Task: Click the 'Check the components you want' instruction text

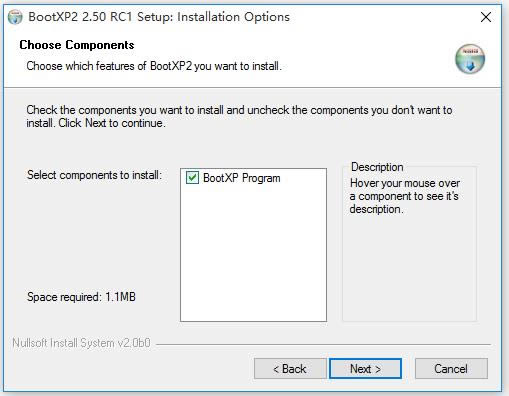Action: 239,116
